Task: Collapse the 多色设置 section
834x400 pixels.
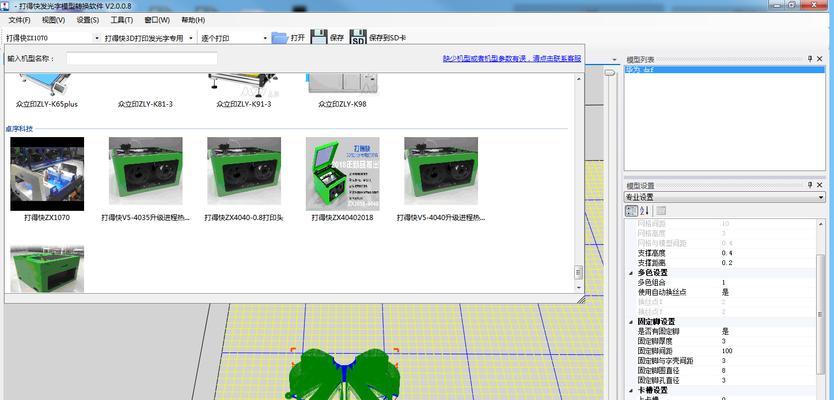Action: click(x=631, y=273)
